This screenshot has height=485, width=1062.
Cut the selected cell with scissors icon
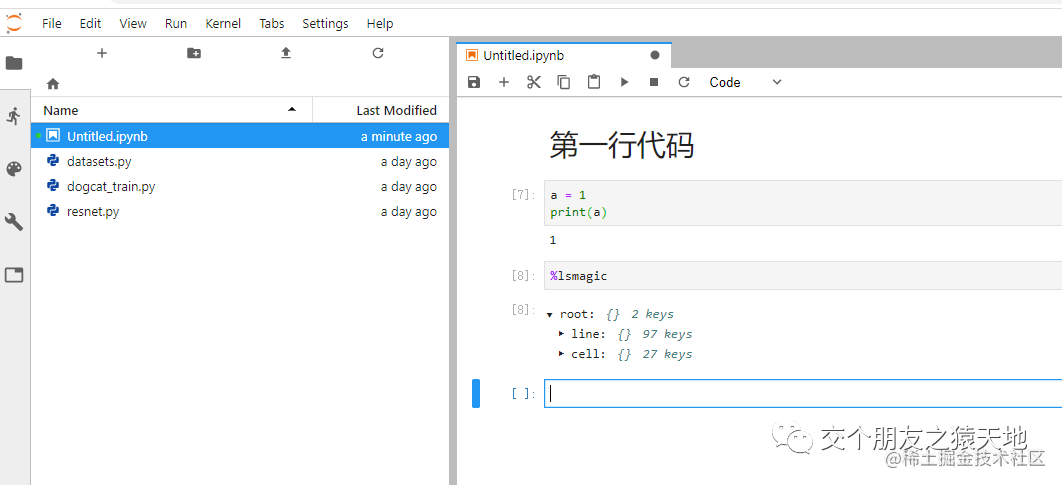point(534,82)
